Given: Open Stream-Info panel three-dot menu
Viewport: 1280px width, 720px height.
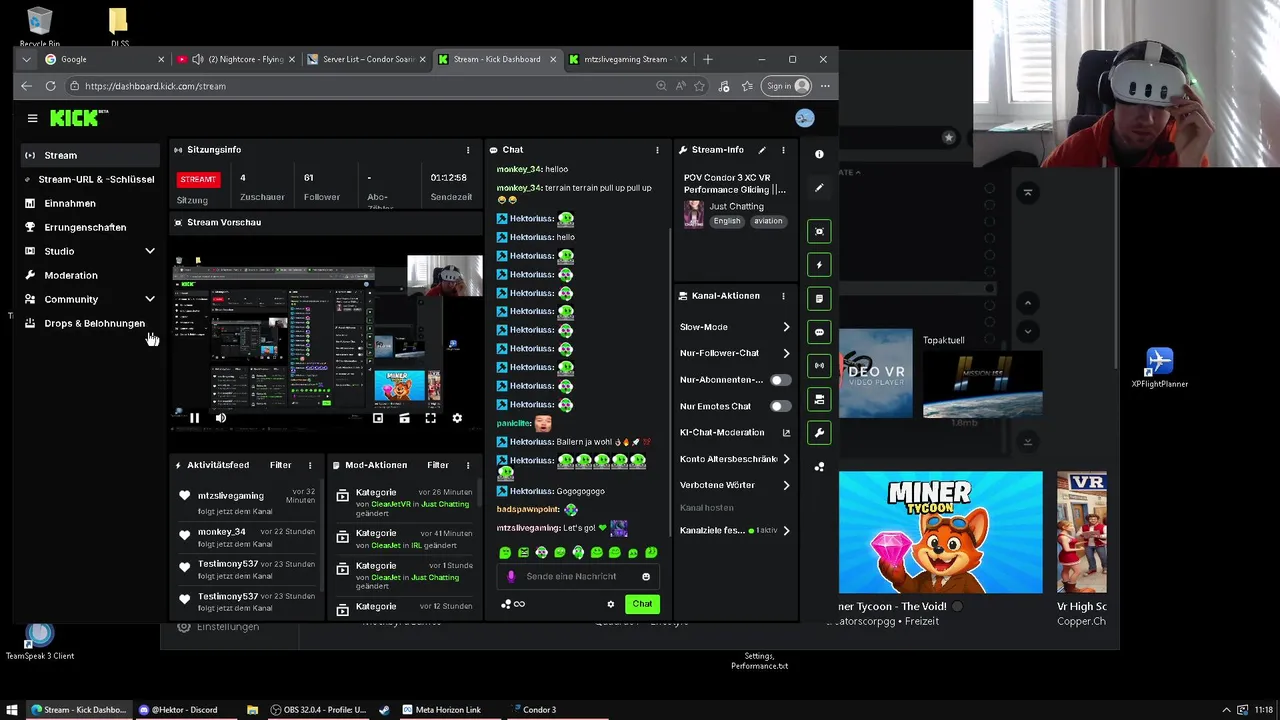Looking at the screenshot, I should (783, 150).
